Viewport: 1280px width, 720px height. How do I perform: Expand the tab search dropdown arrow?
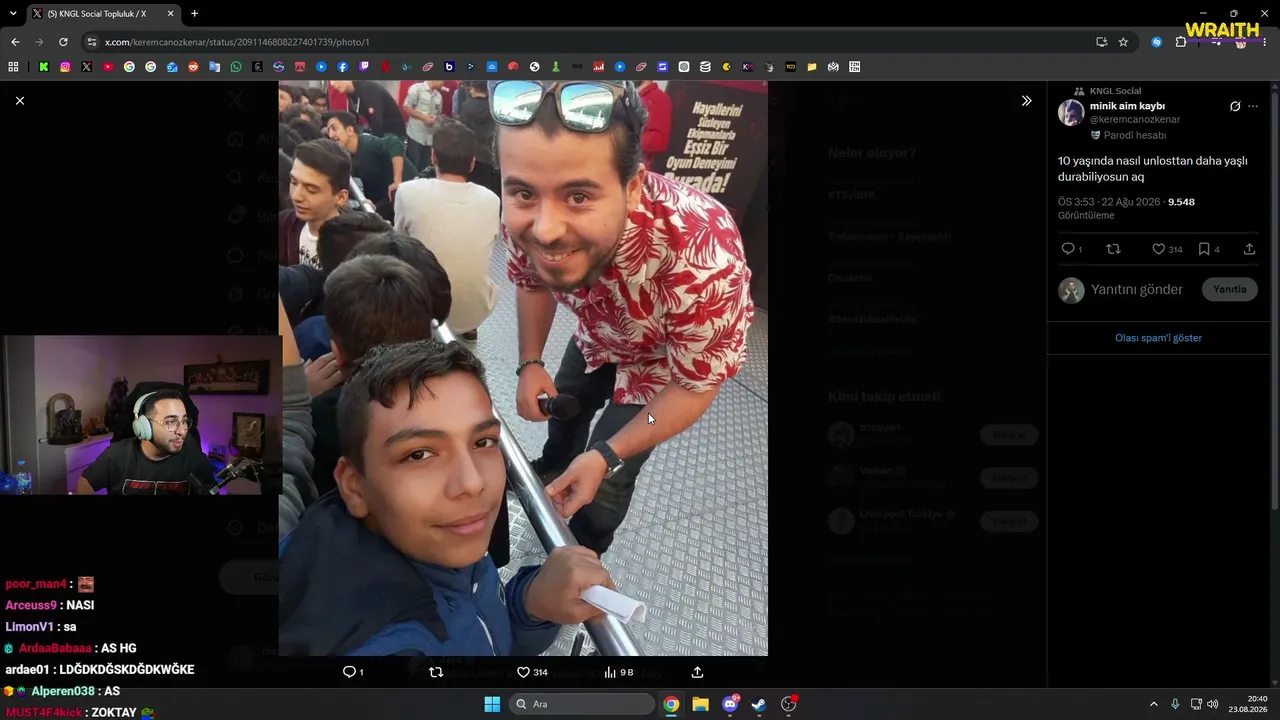click(x=13, y=14)
